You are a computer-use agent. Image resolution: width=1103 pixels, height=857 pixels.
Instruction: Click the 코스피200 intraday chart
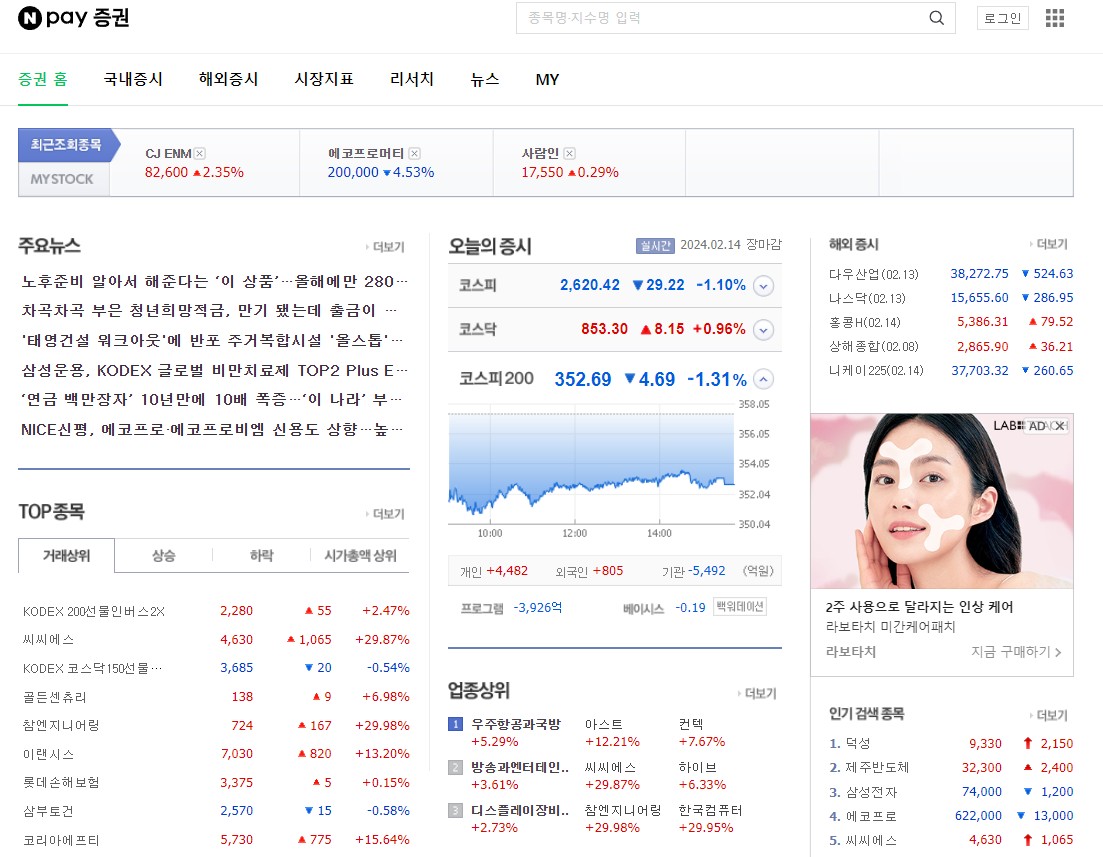tap(592, 464)
